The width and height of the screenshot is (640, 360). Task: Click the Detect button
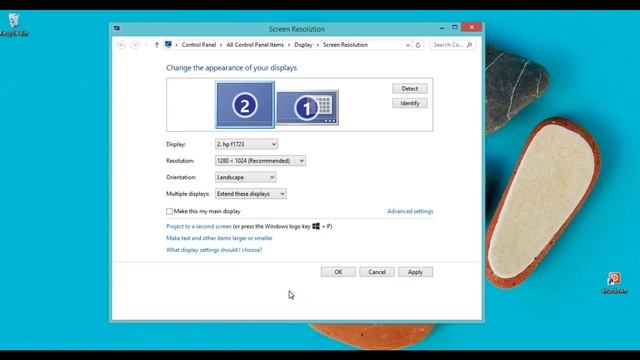point(410,89)
